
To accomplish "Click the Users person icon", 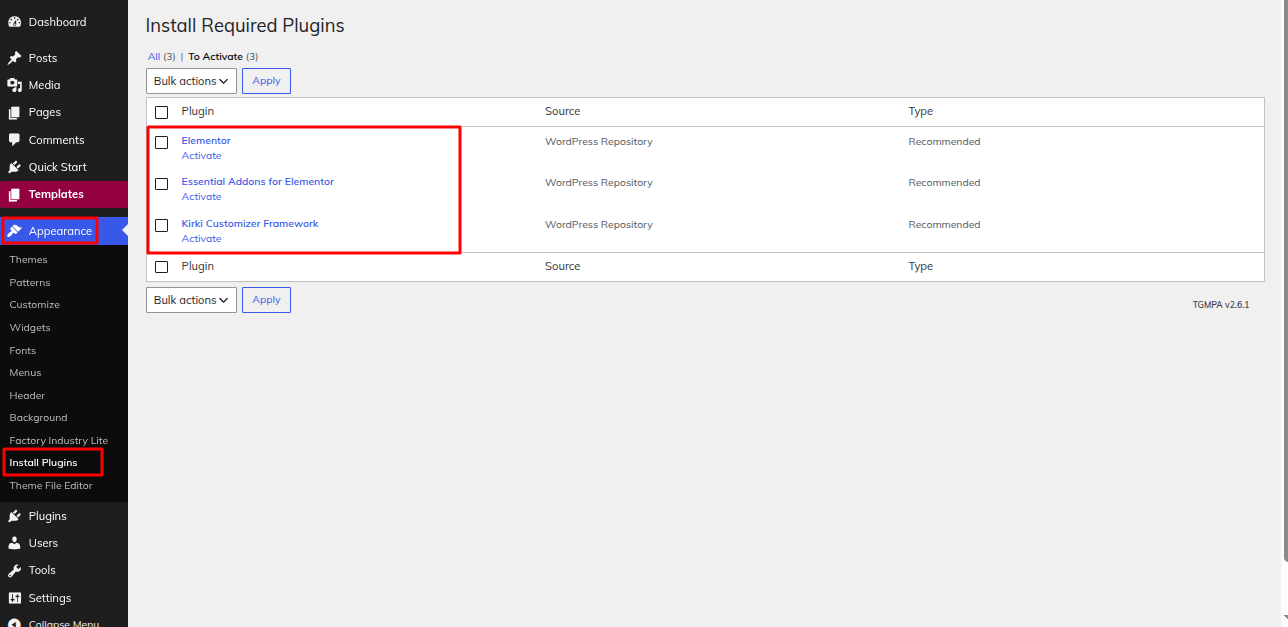I will (15, 543).
